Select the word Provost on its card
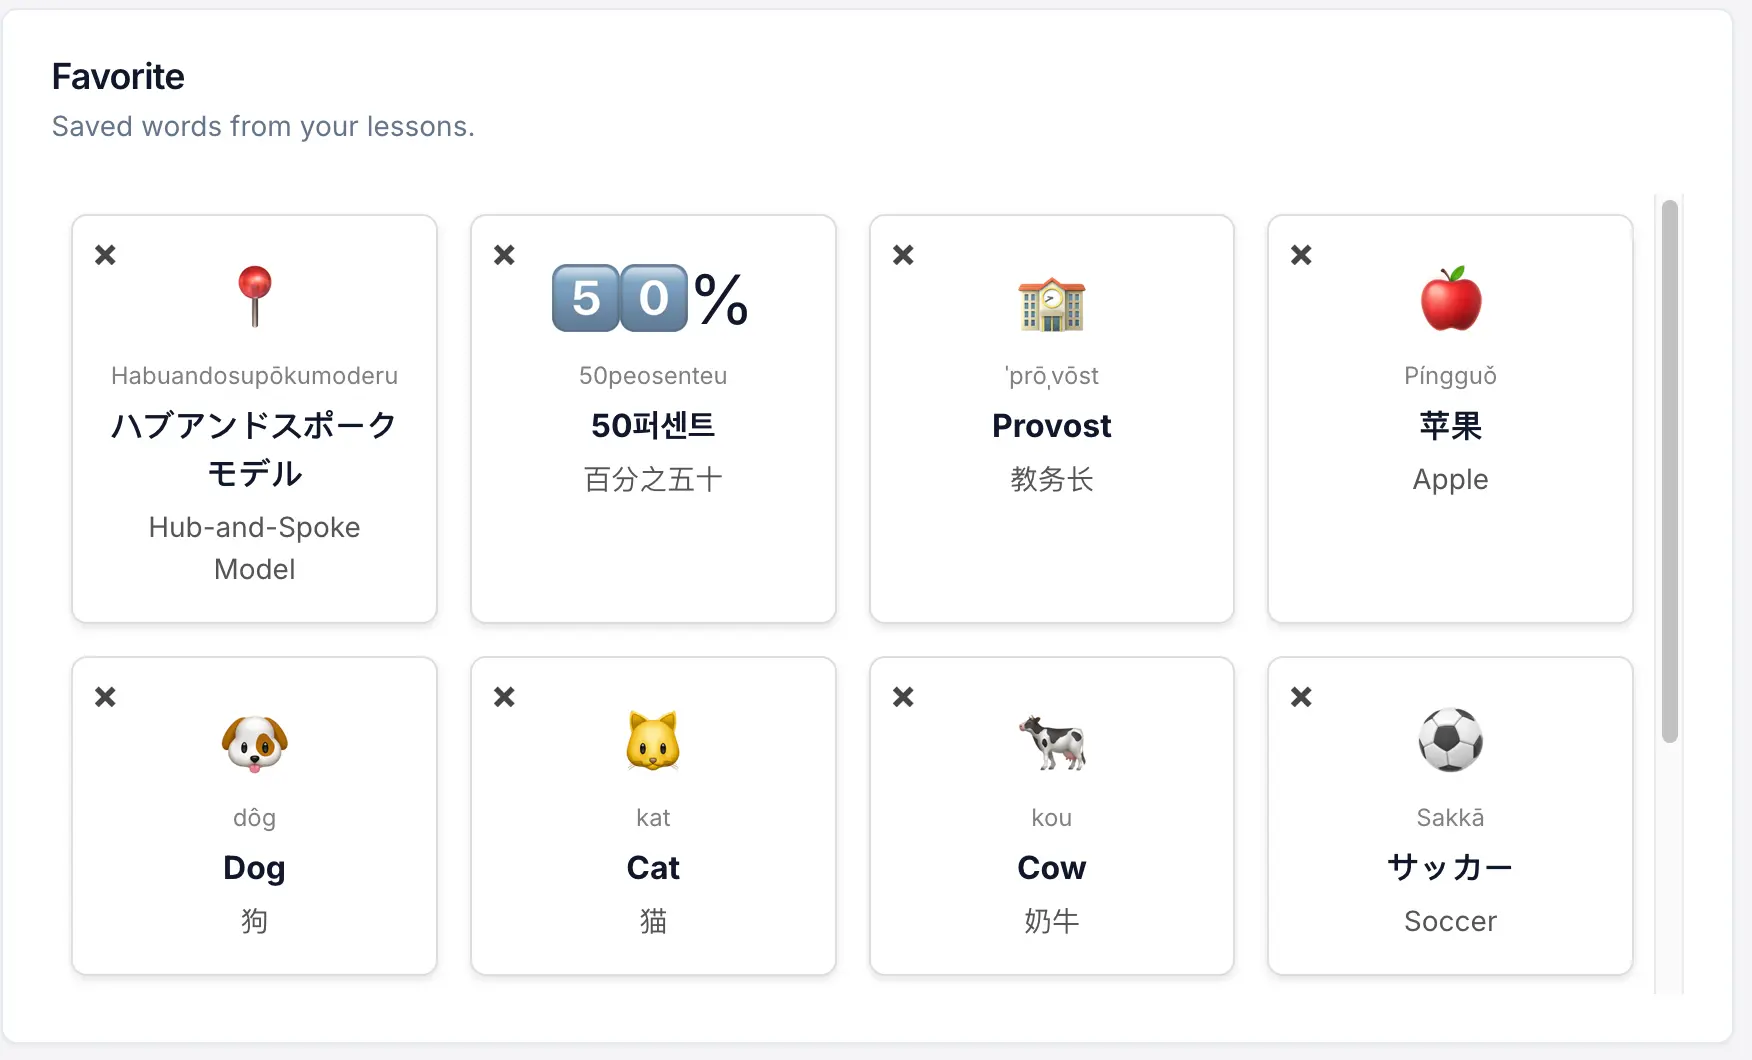The image size is (1752, 1060). (1051, 426)
